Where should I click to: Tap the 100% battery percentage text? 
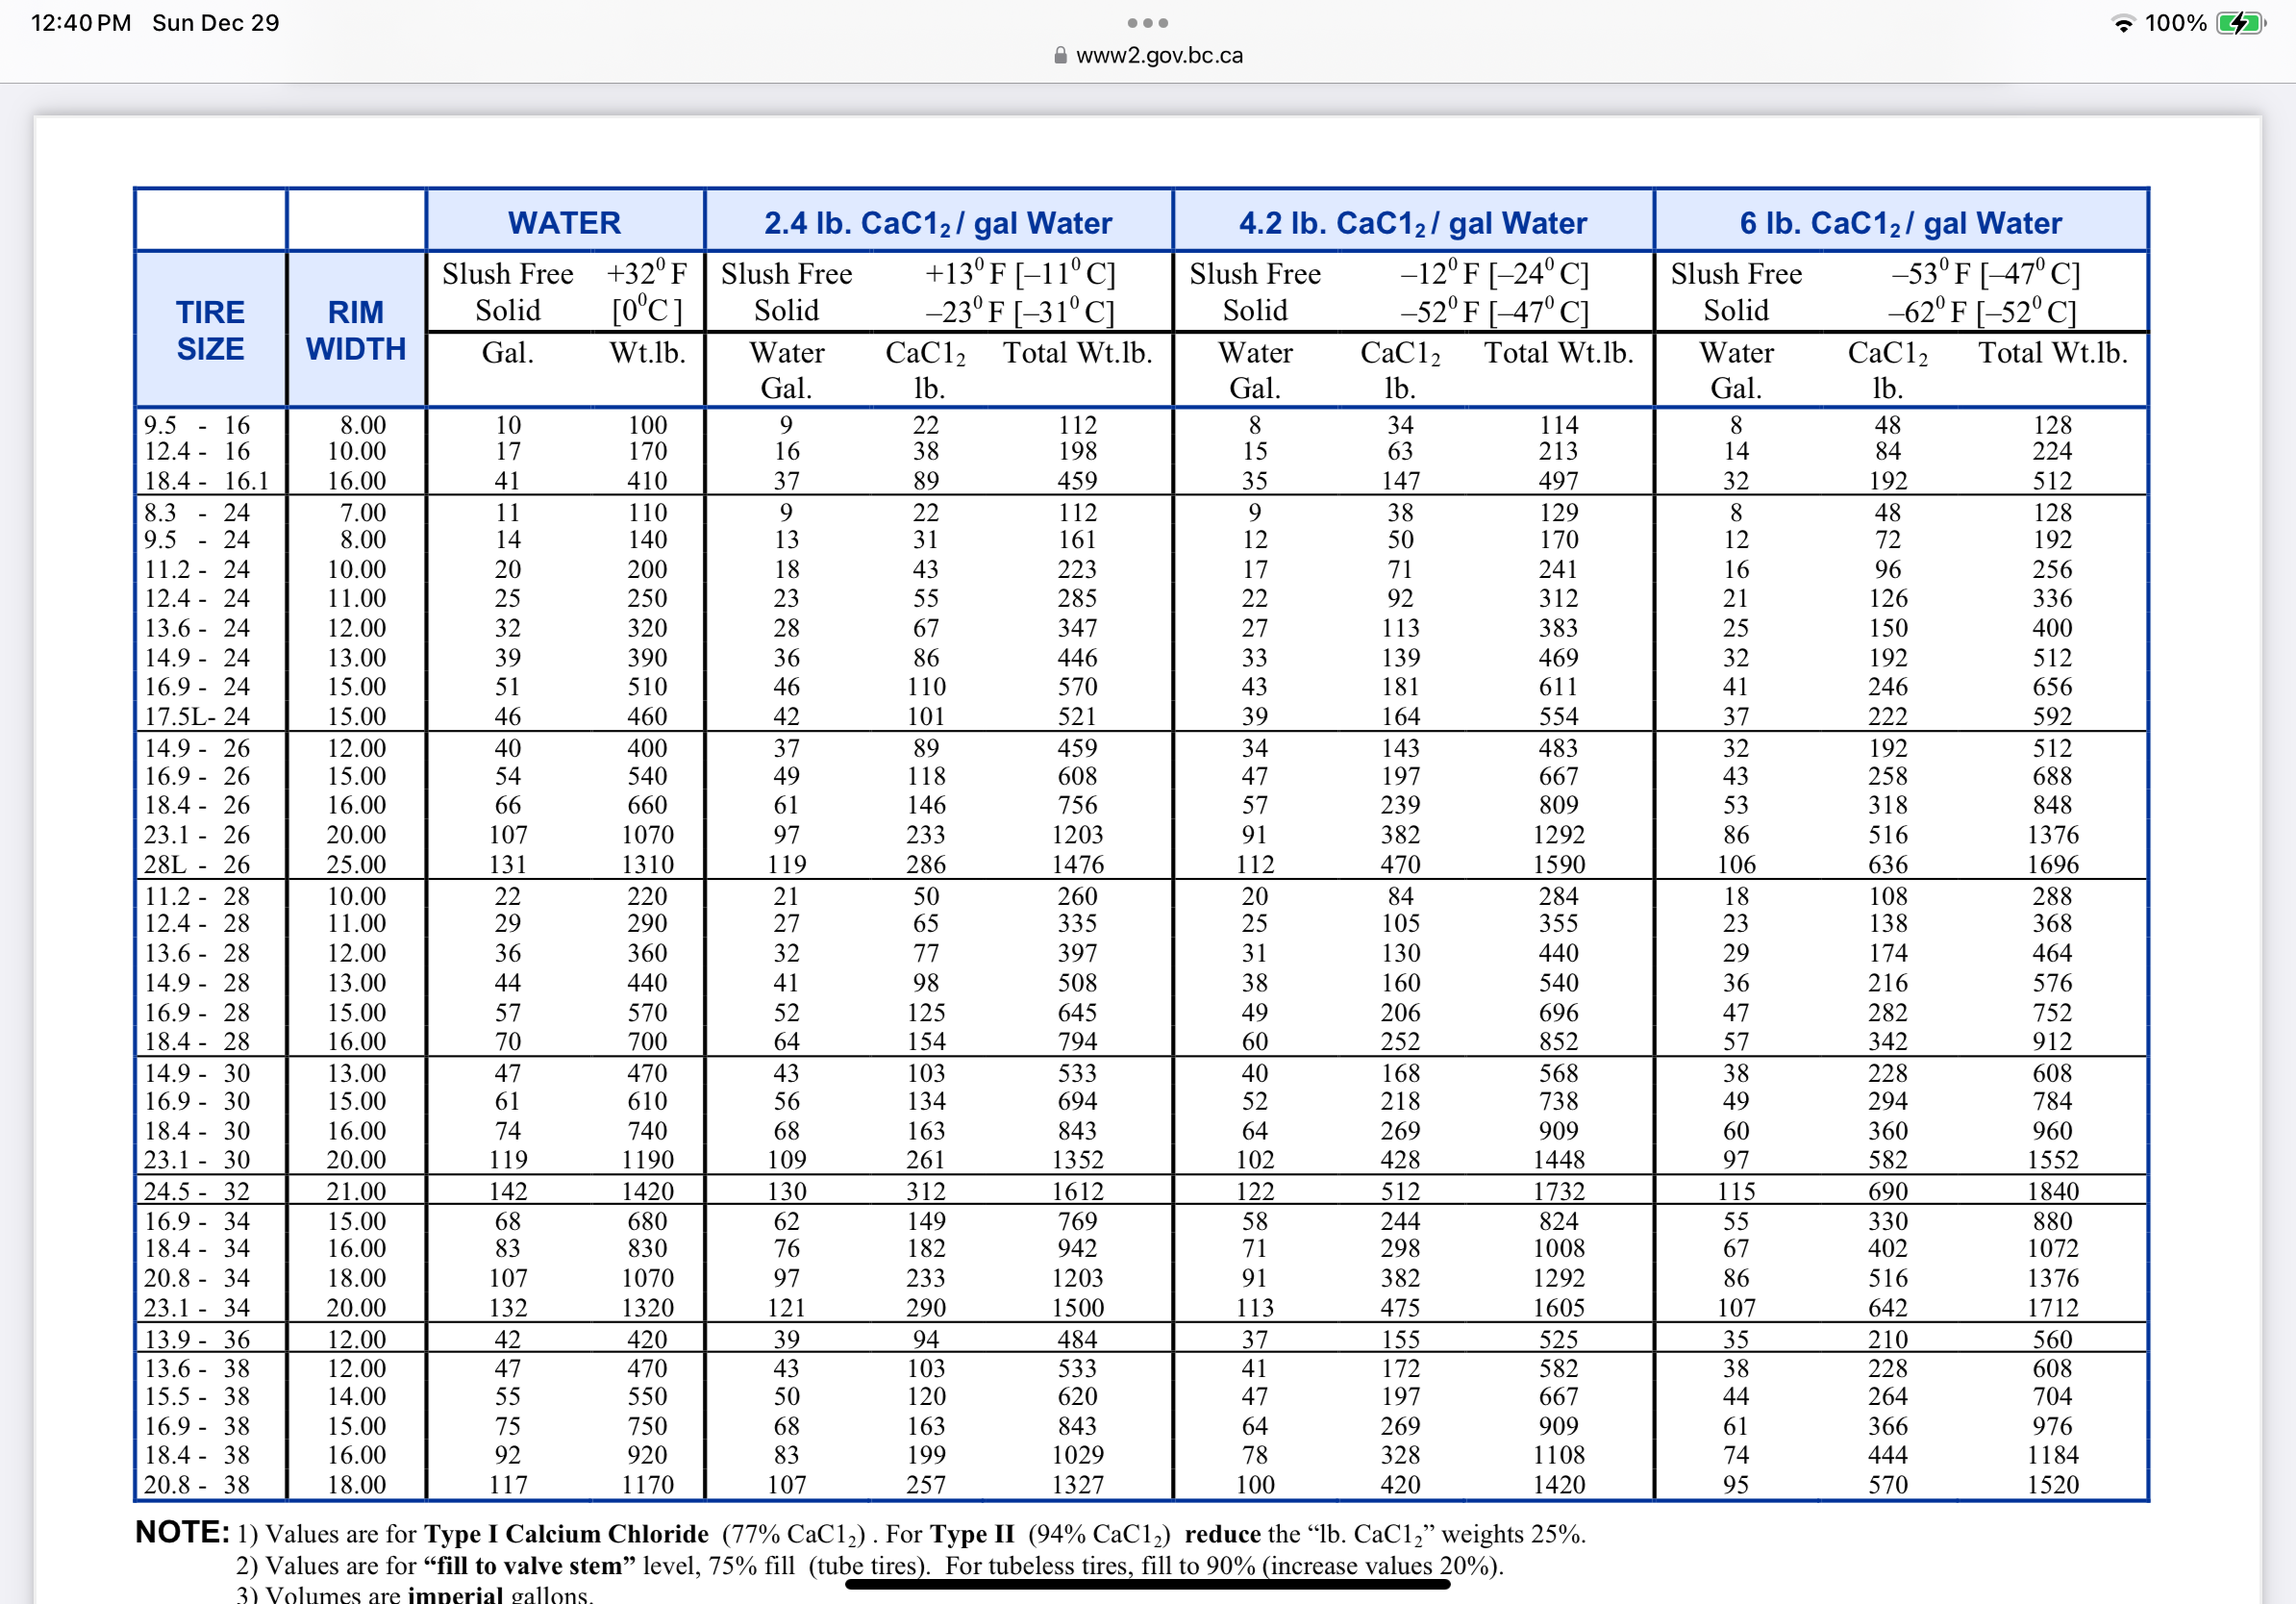(x=2175, y=23)
